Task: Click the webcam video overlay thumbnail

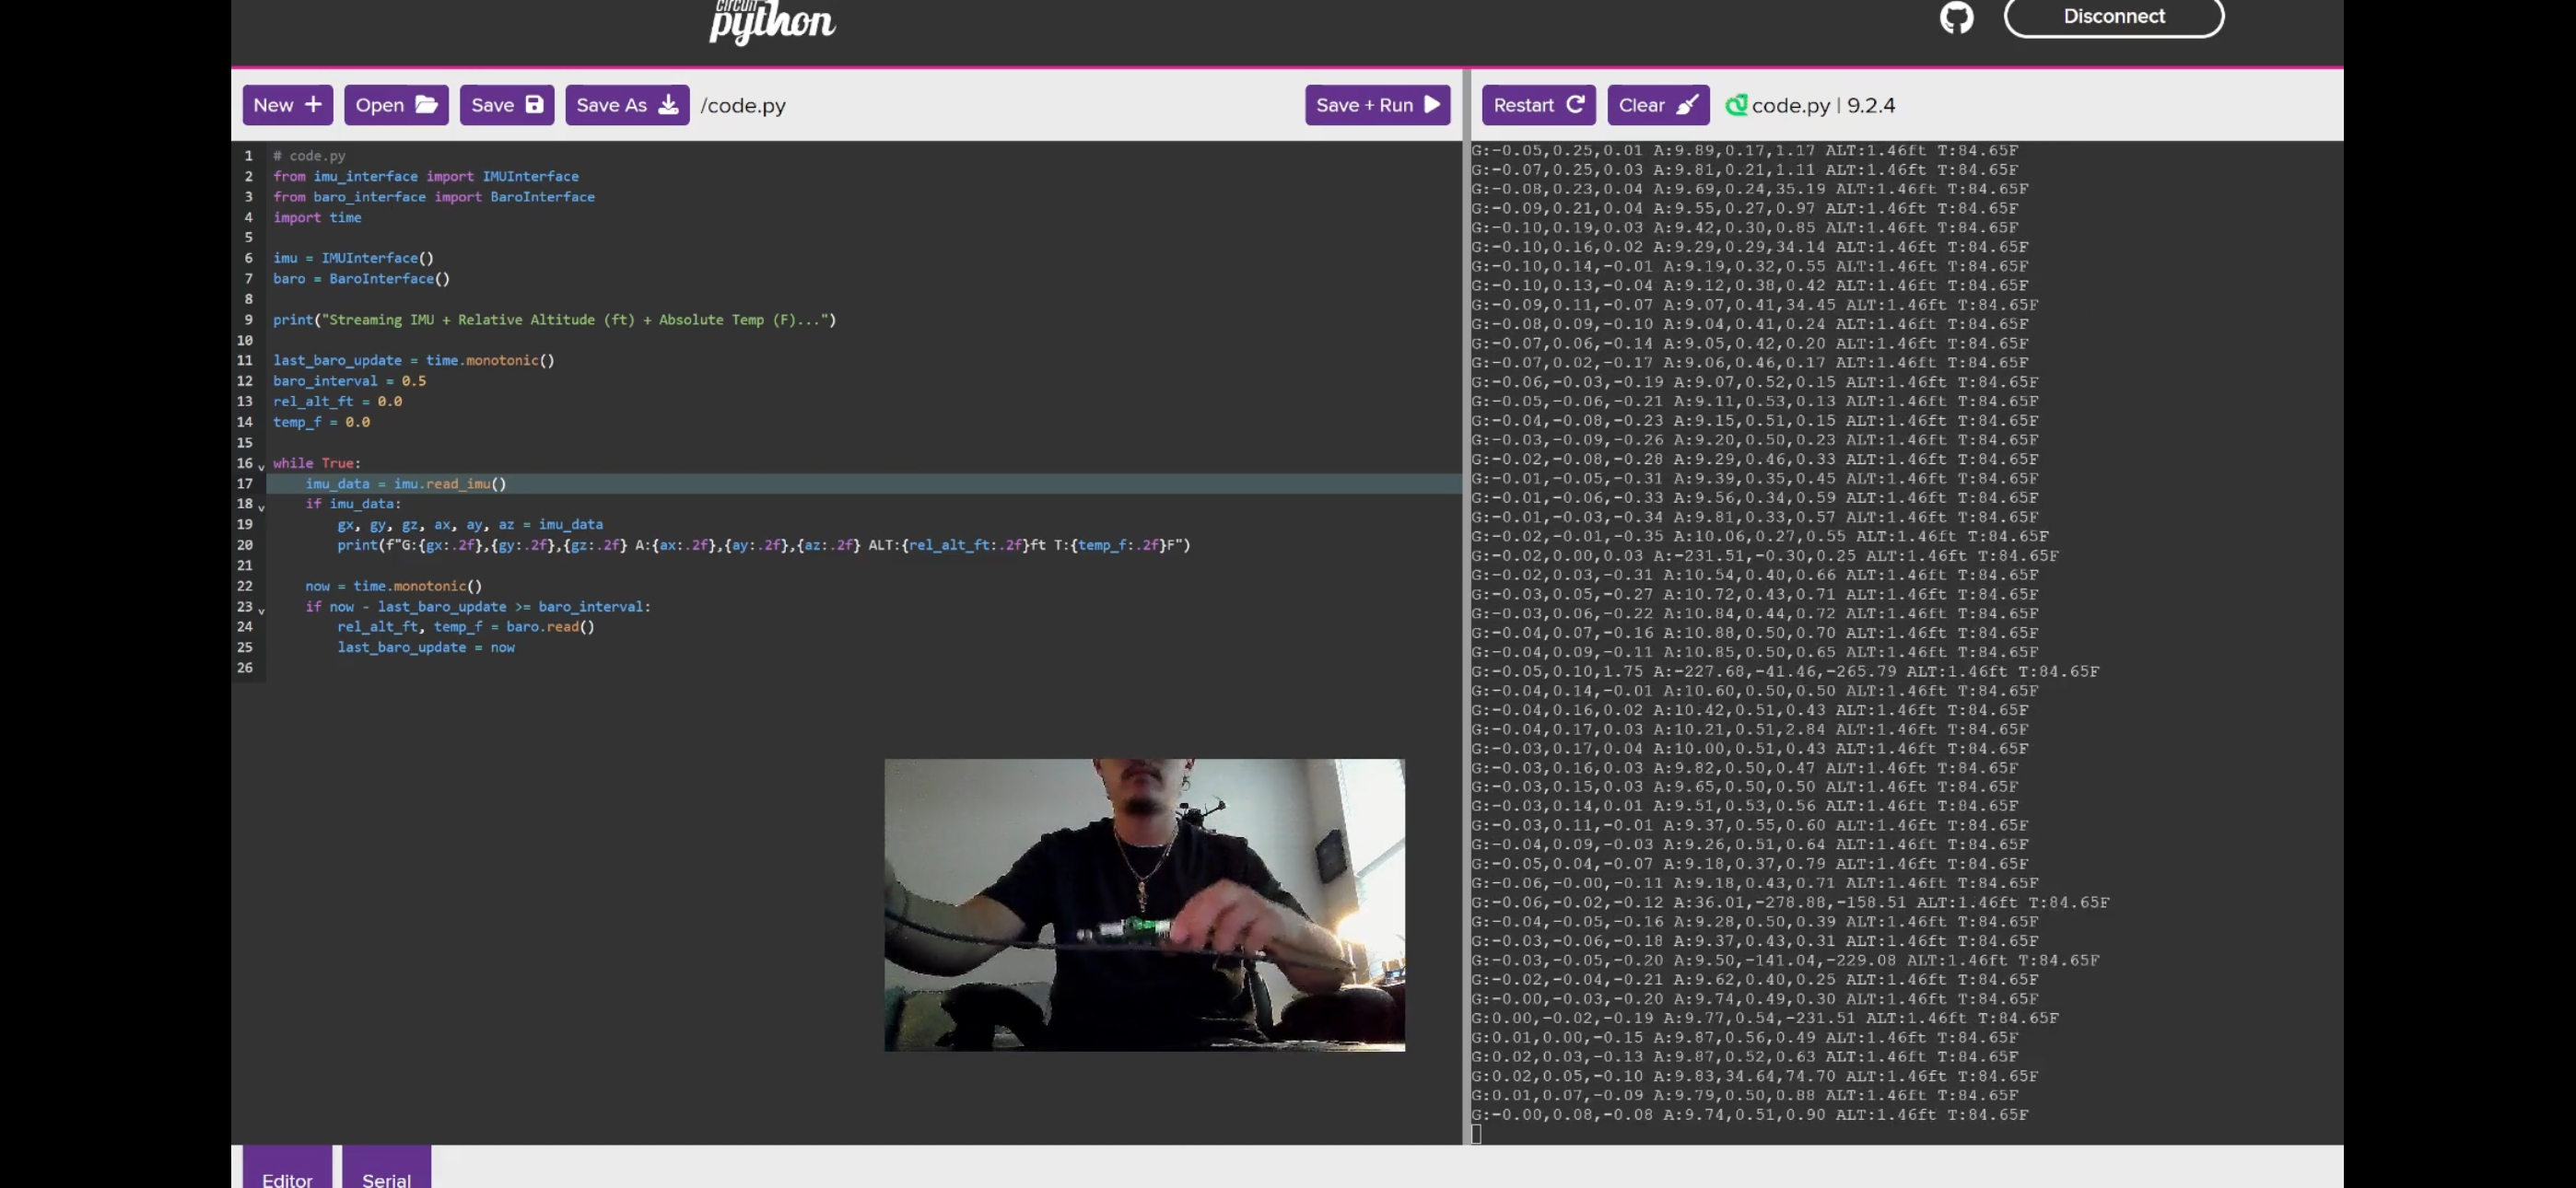Action: [x=1143, y=904]
